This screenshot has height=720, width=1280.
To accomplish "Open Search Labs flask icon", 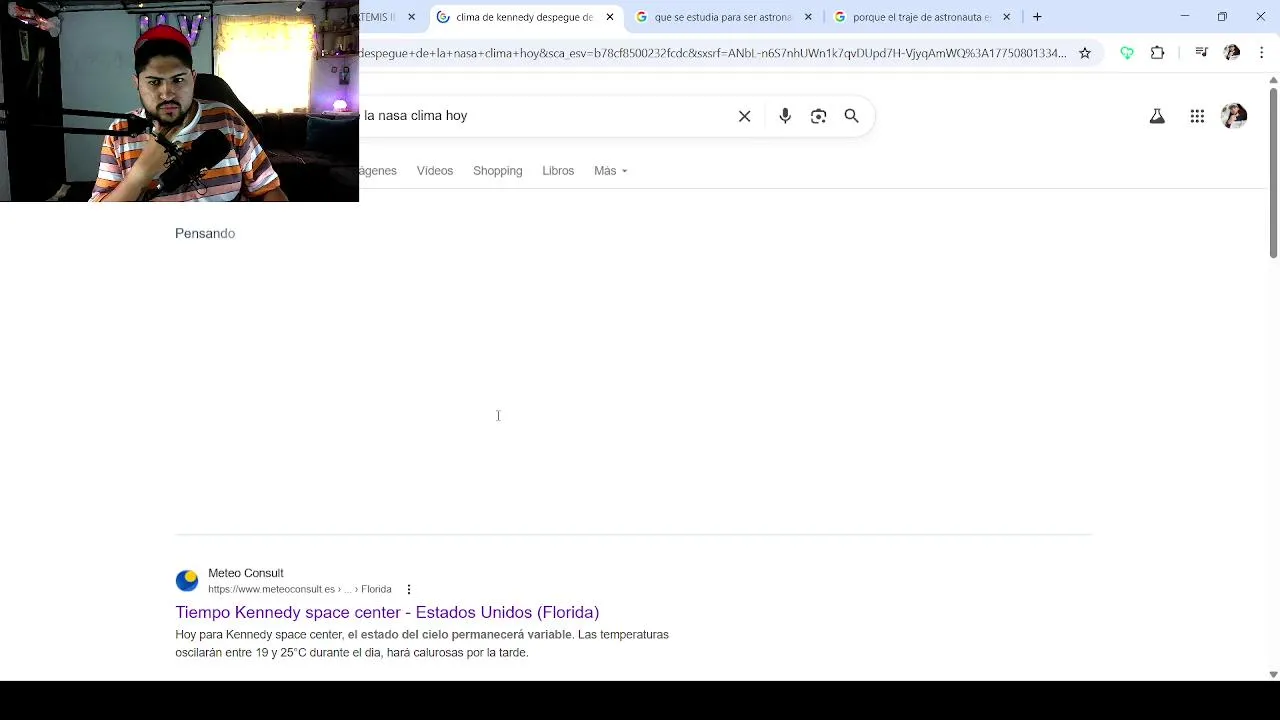I will coord(1157,116).
